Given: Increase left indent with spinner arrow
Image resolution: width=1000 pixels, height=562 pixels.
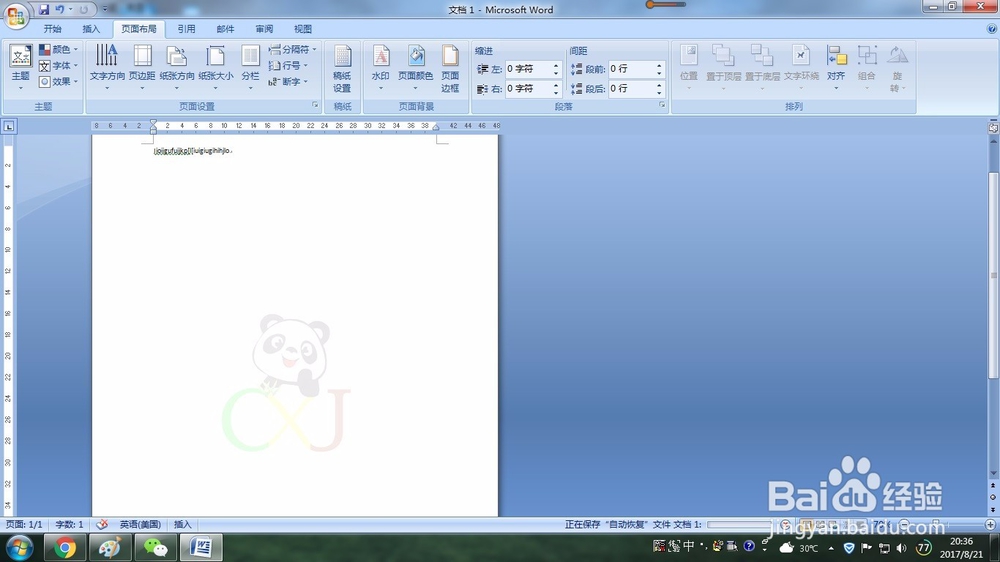Looking at the screenshot, I should pos(555,65).
